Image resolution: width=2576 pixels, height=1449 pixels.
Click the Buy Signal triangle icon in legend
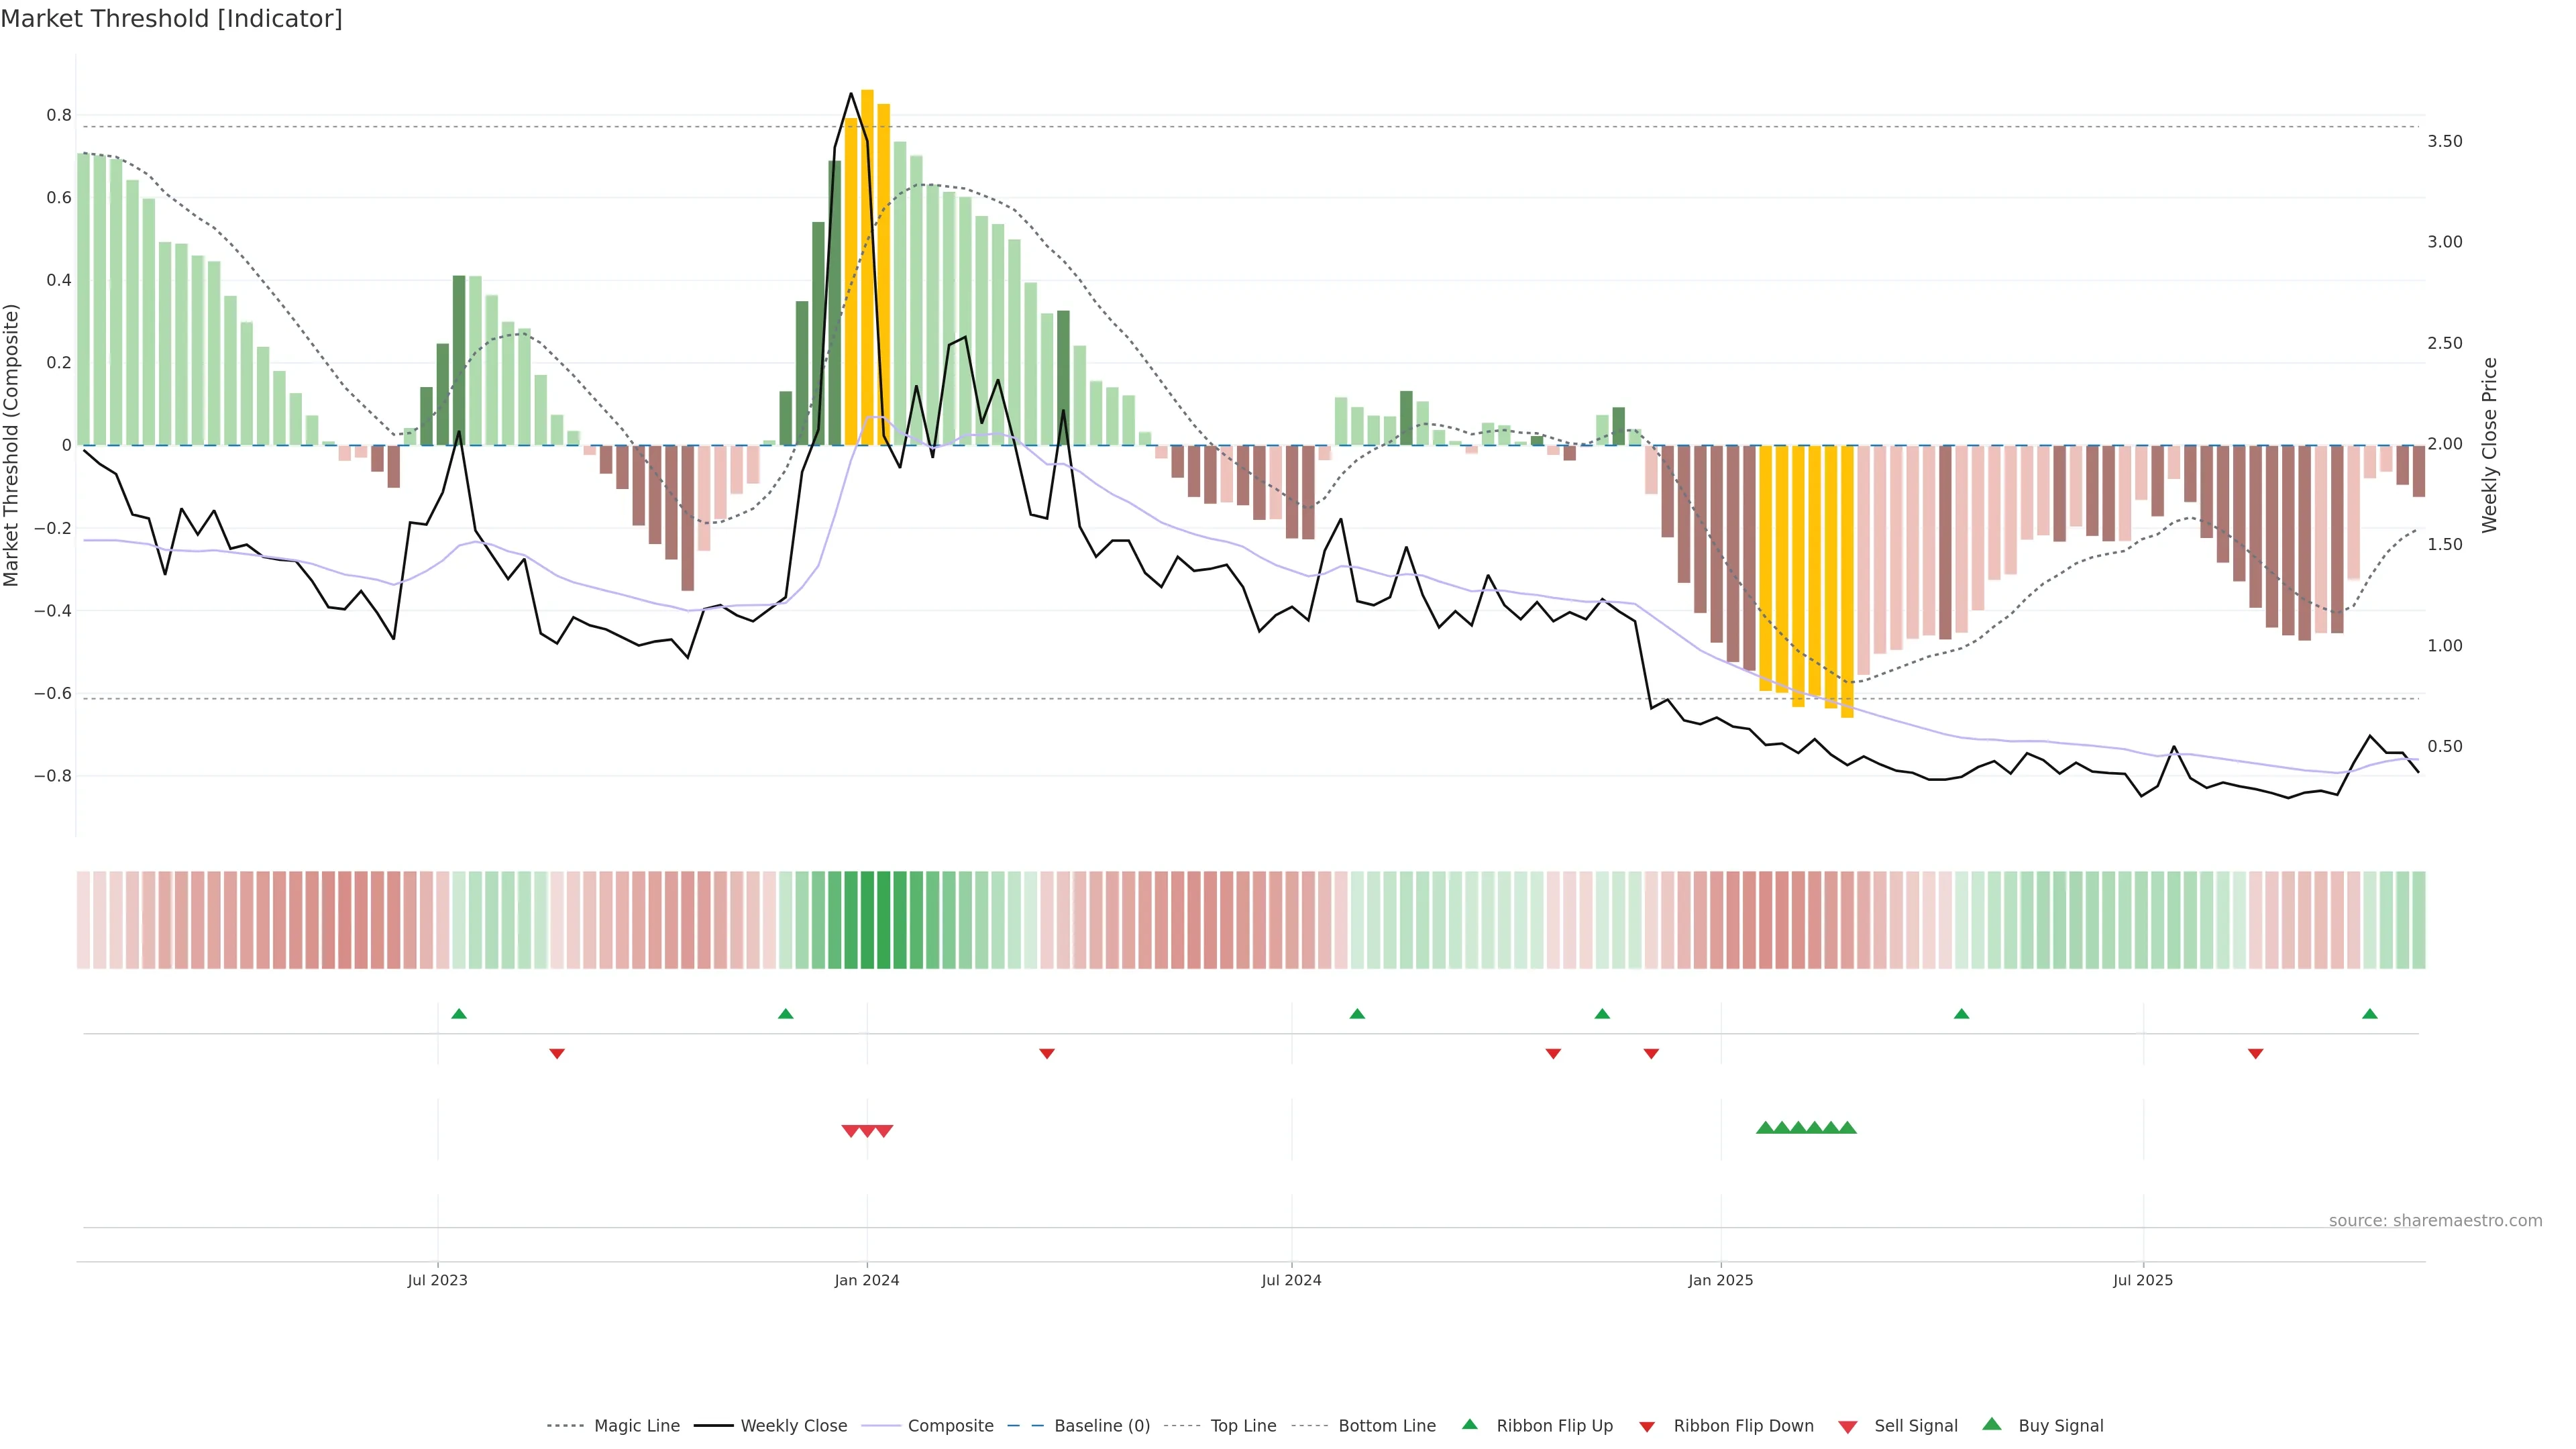1992,1424
